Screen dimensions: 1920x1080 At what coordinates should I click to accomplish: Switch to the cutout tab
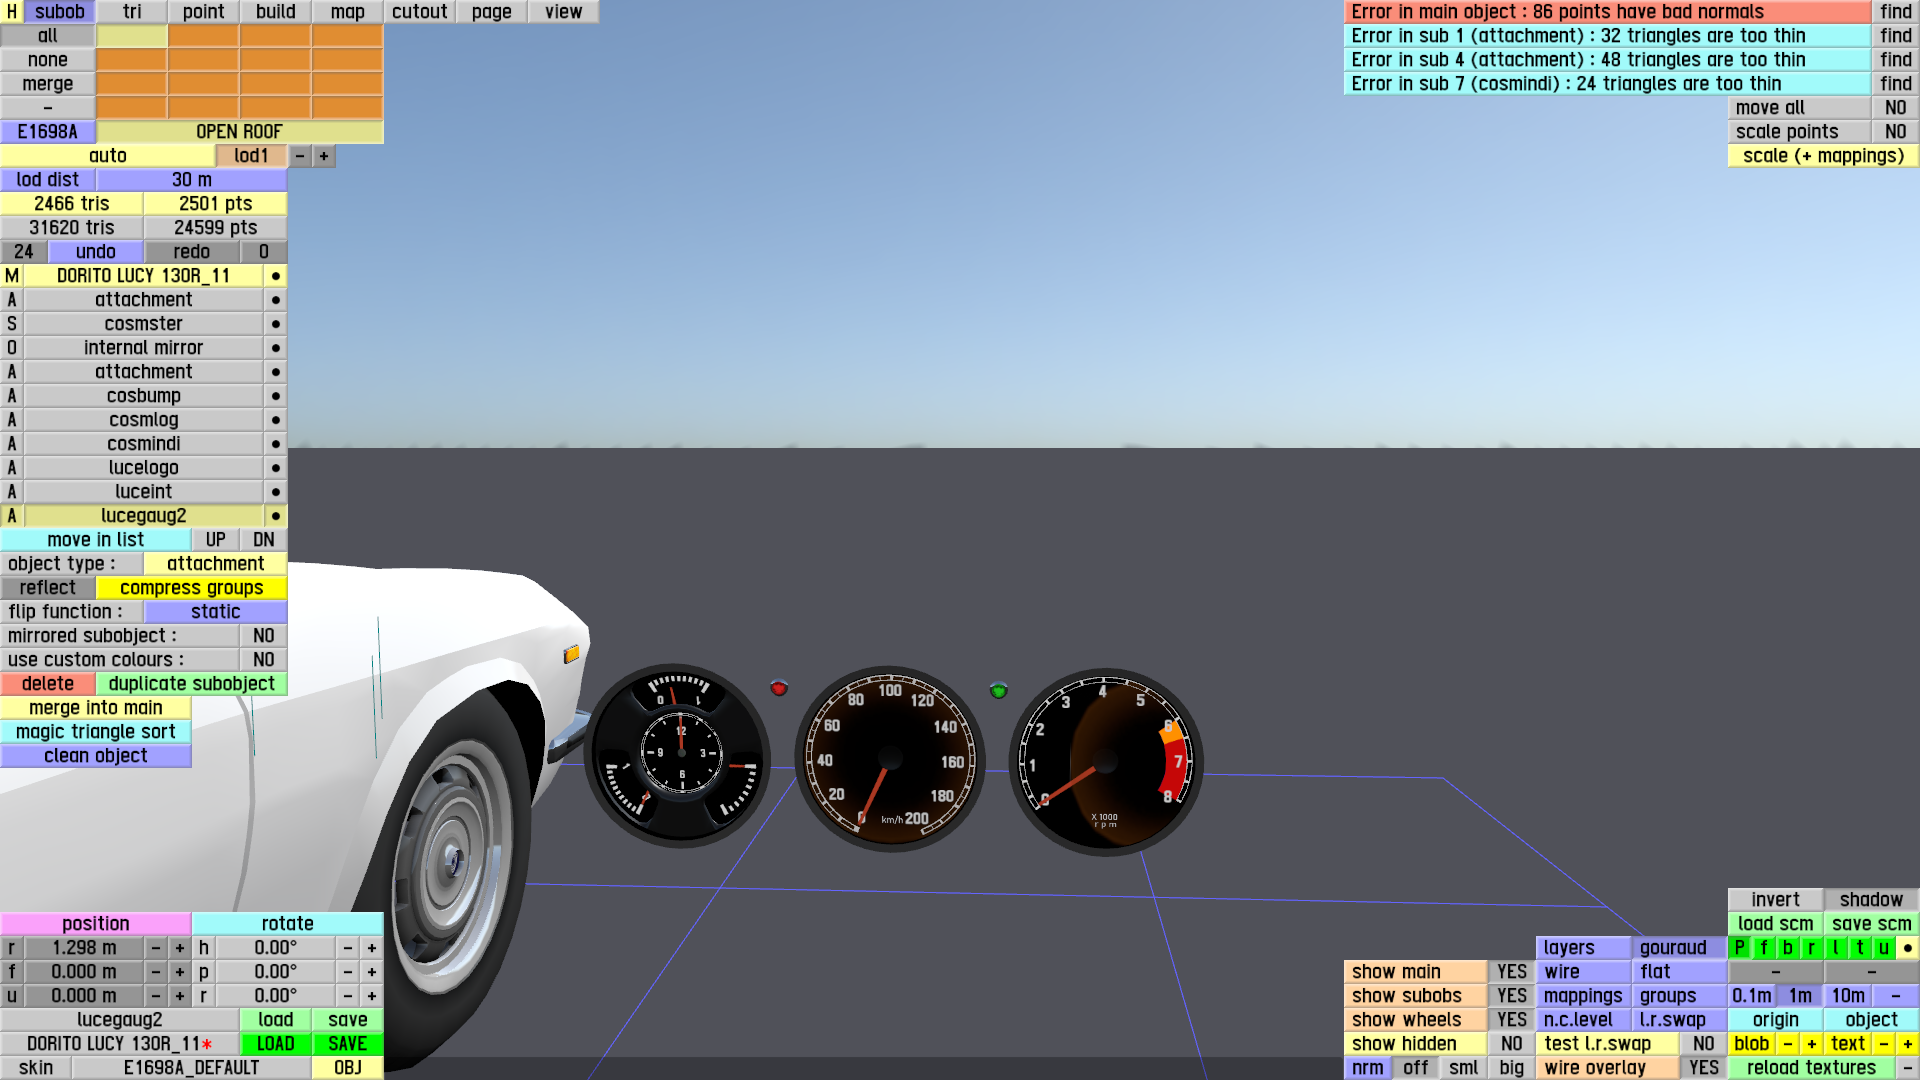coord(419,12)
